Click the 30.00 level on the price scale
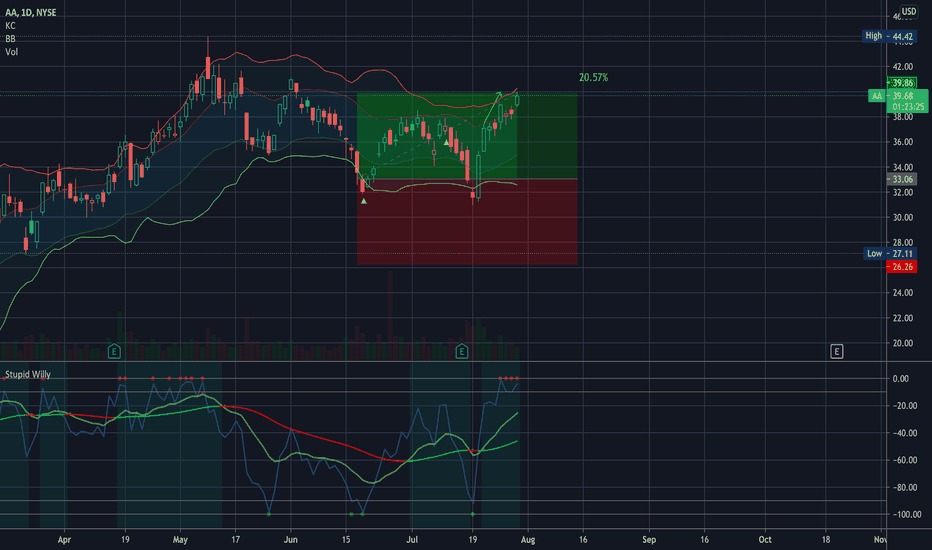 pyautogui.click(x=902, y=217)
